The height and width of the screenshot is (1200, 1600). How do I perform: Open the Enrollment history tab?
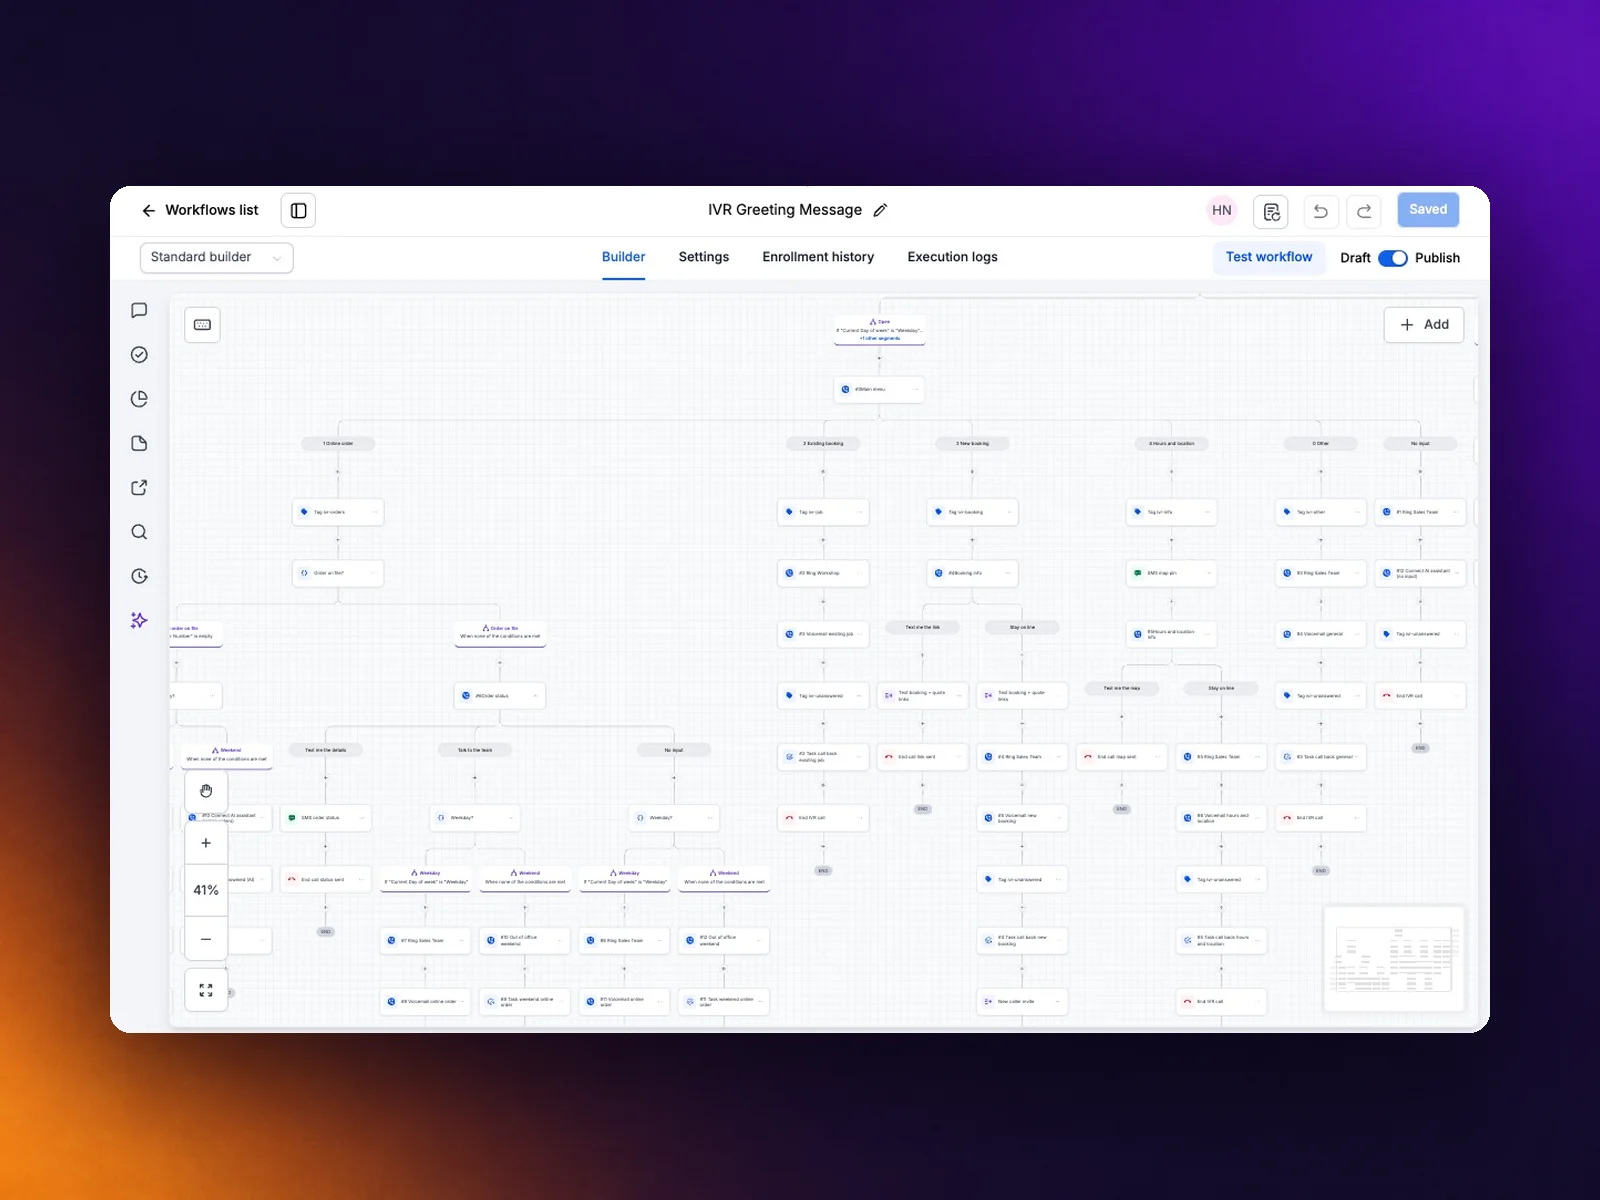(818, 257)
